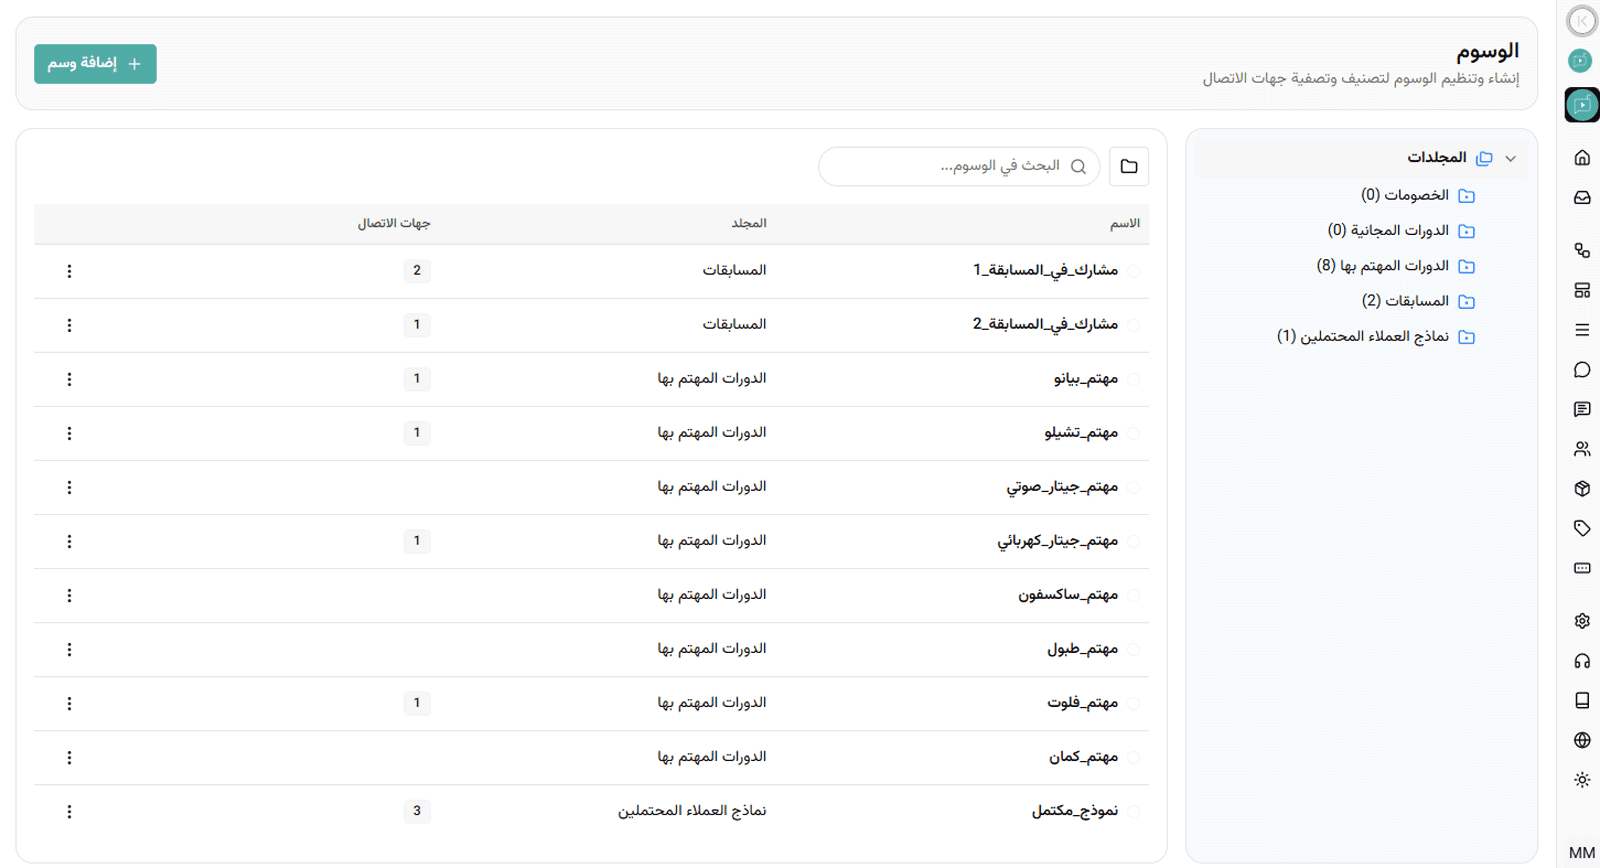
Task: Open the workflow nodes icon in sidebar
Action: click(1582, 250)
